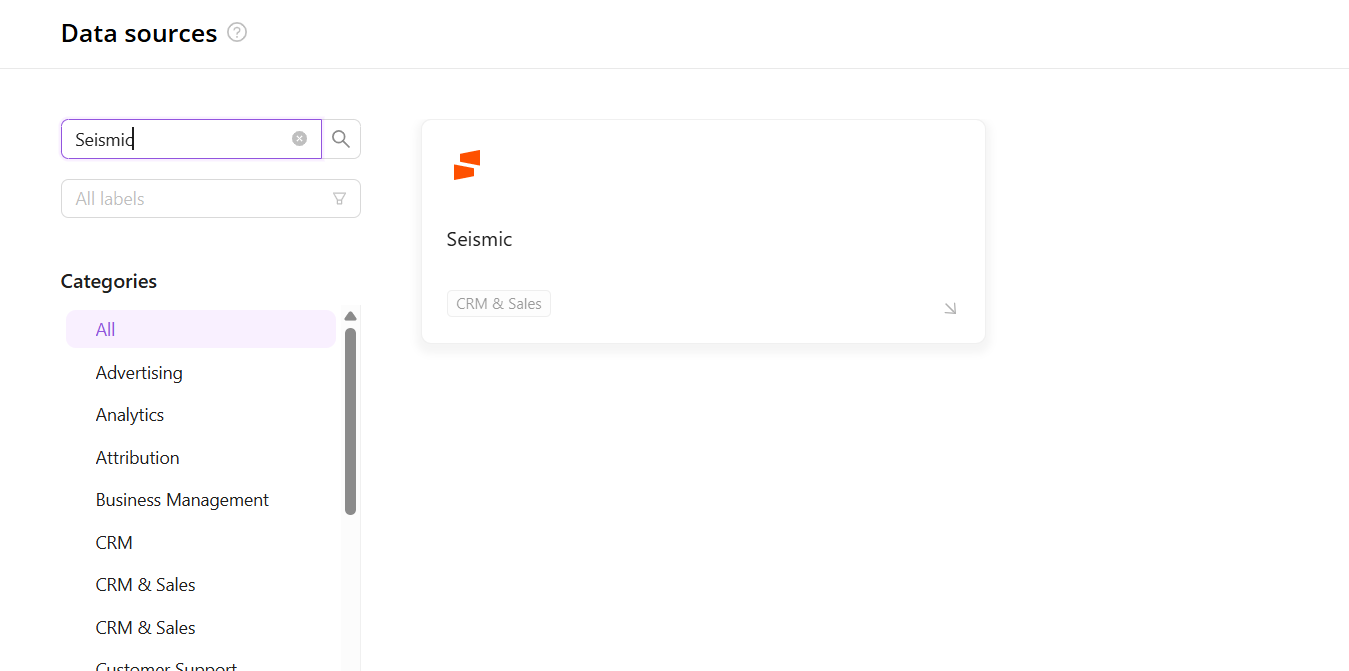The width and height of the screenshot is (1349, 671).
Task: Pick the Business Management category
Action: tap(182, 500)
